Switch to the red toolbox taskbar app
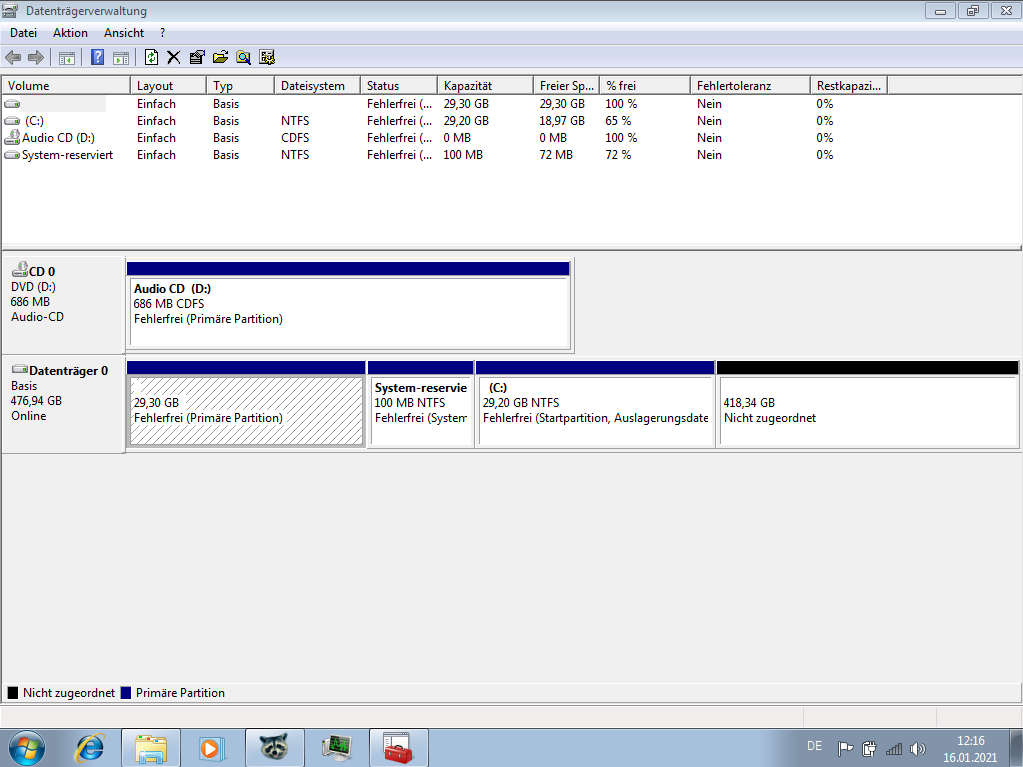Screen dimensions: 1023x767 point(399,748)
